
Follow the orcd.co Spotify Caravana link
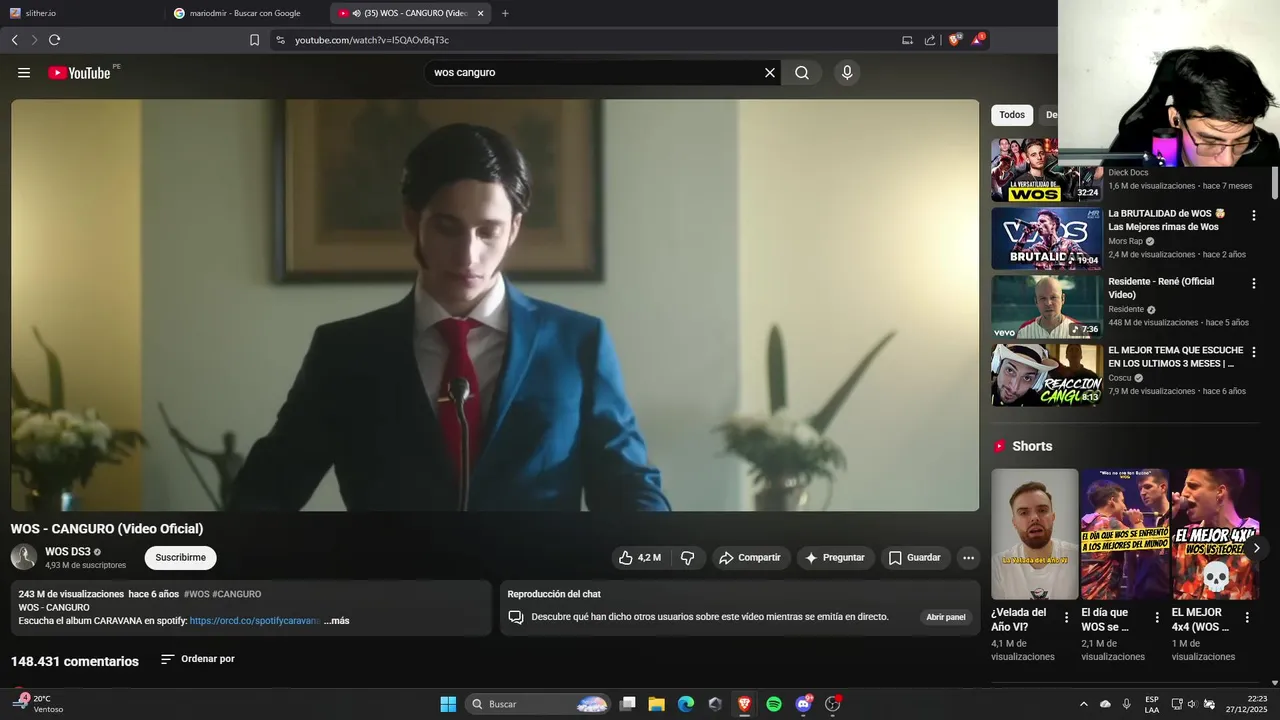255,621
